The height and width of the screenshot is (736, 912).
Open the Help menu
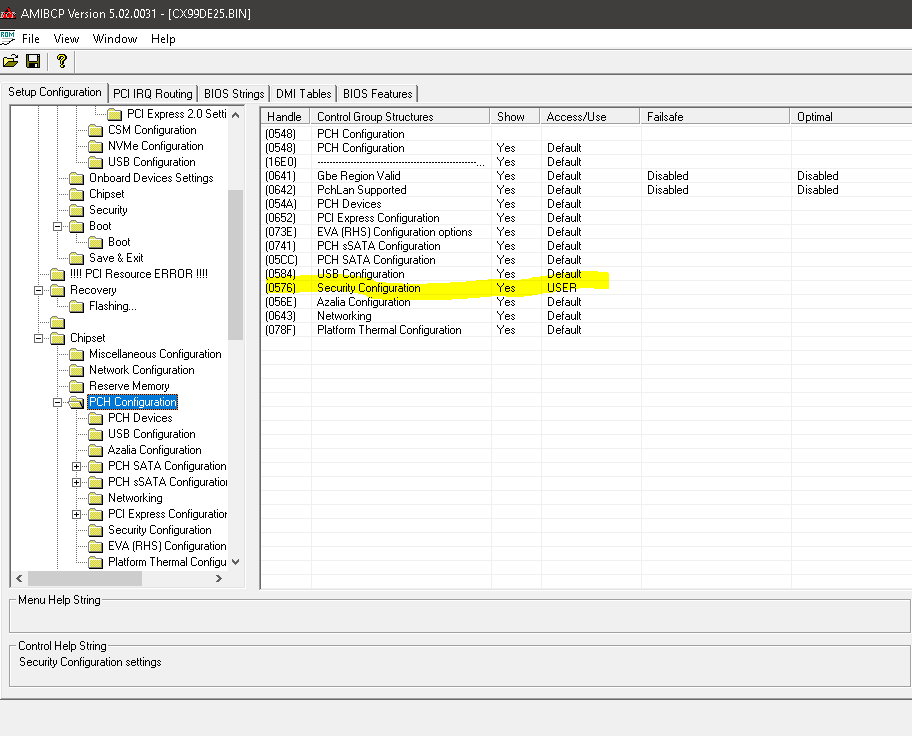(163, 39)
